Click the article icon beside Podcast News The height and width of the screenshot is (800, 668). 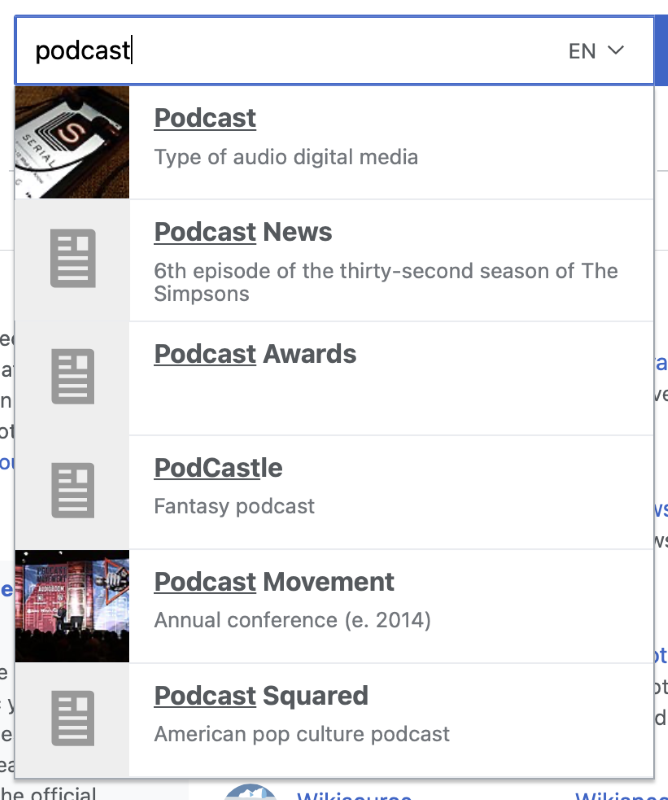(72, 259)
